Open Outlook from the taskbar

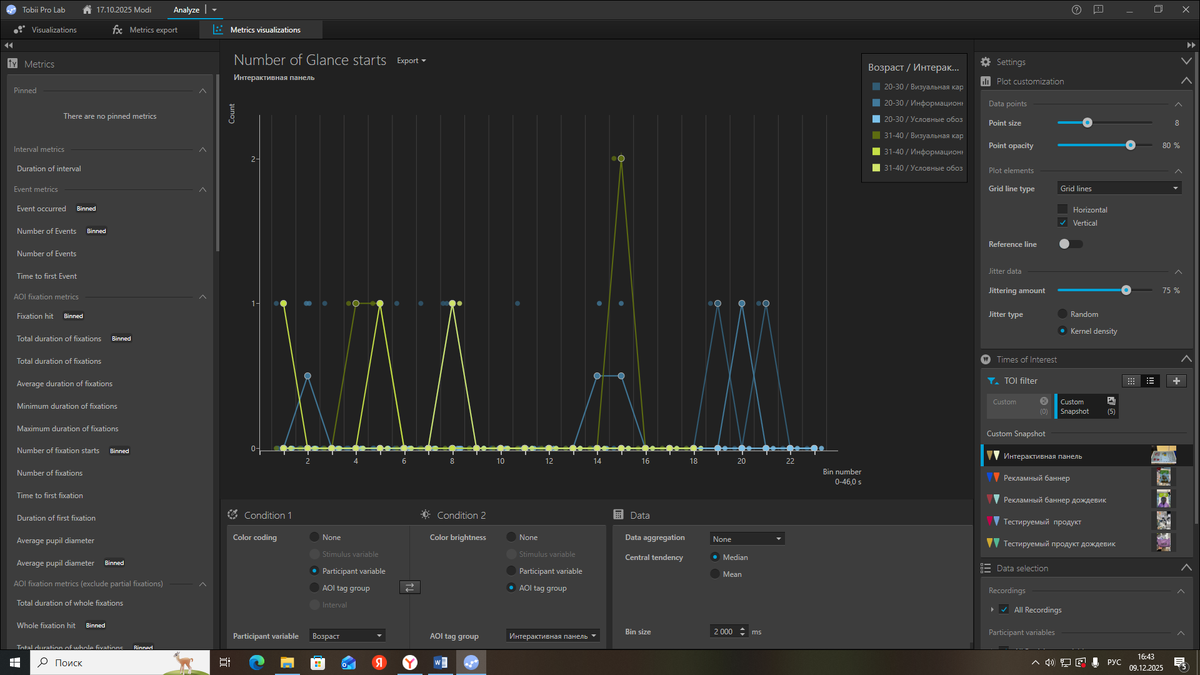click(348, 662)
